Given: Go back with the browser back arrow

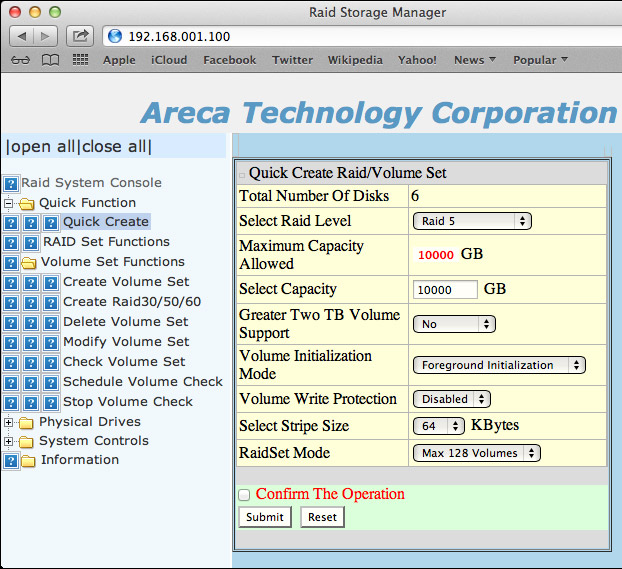Looking at the screenshot, I should 21,37.
